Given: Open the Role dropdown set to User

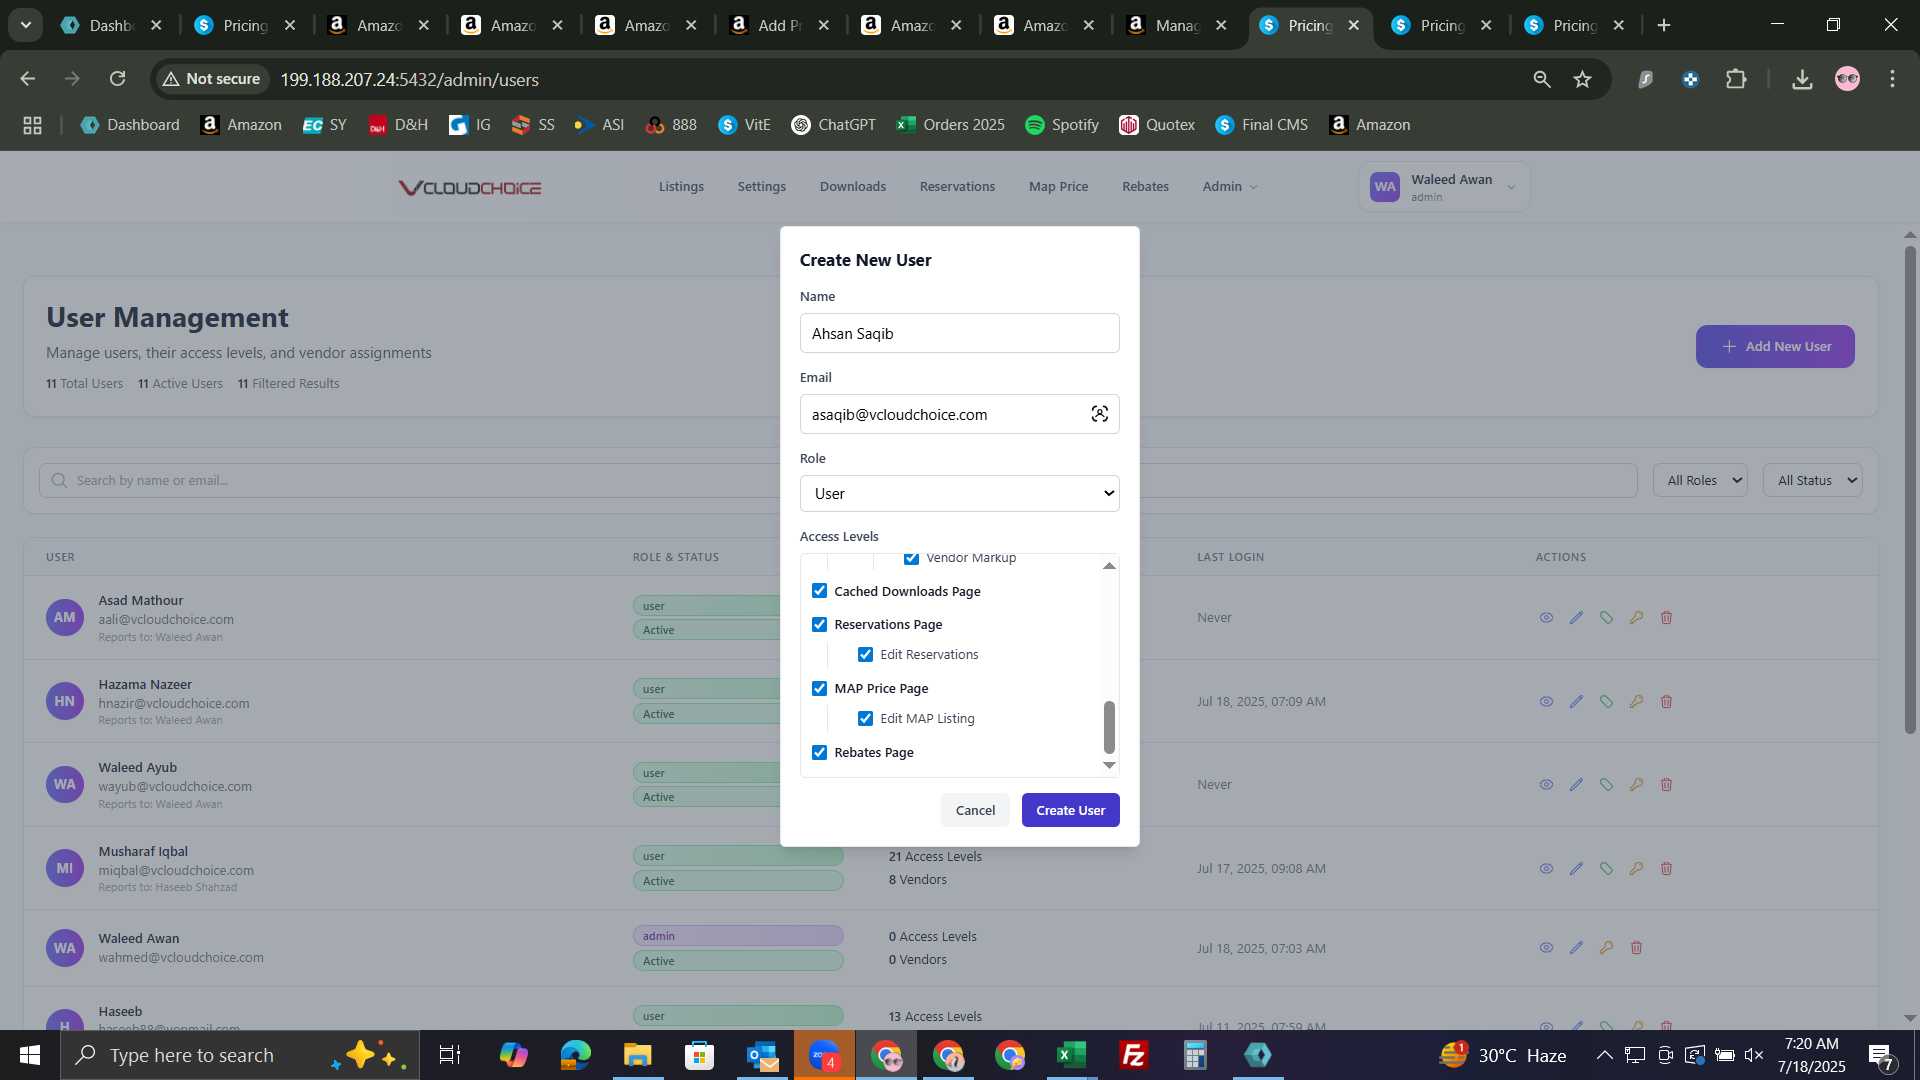Looking at the screenshot, I should [x=959, y=493].
